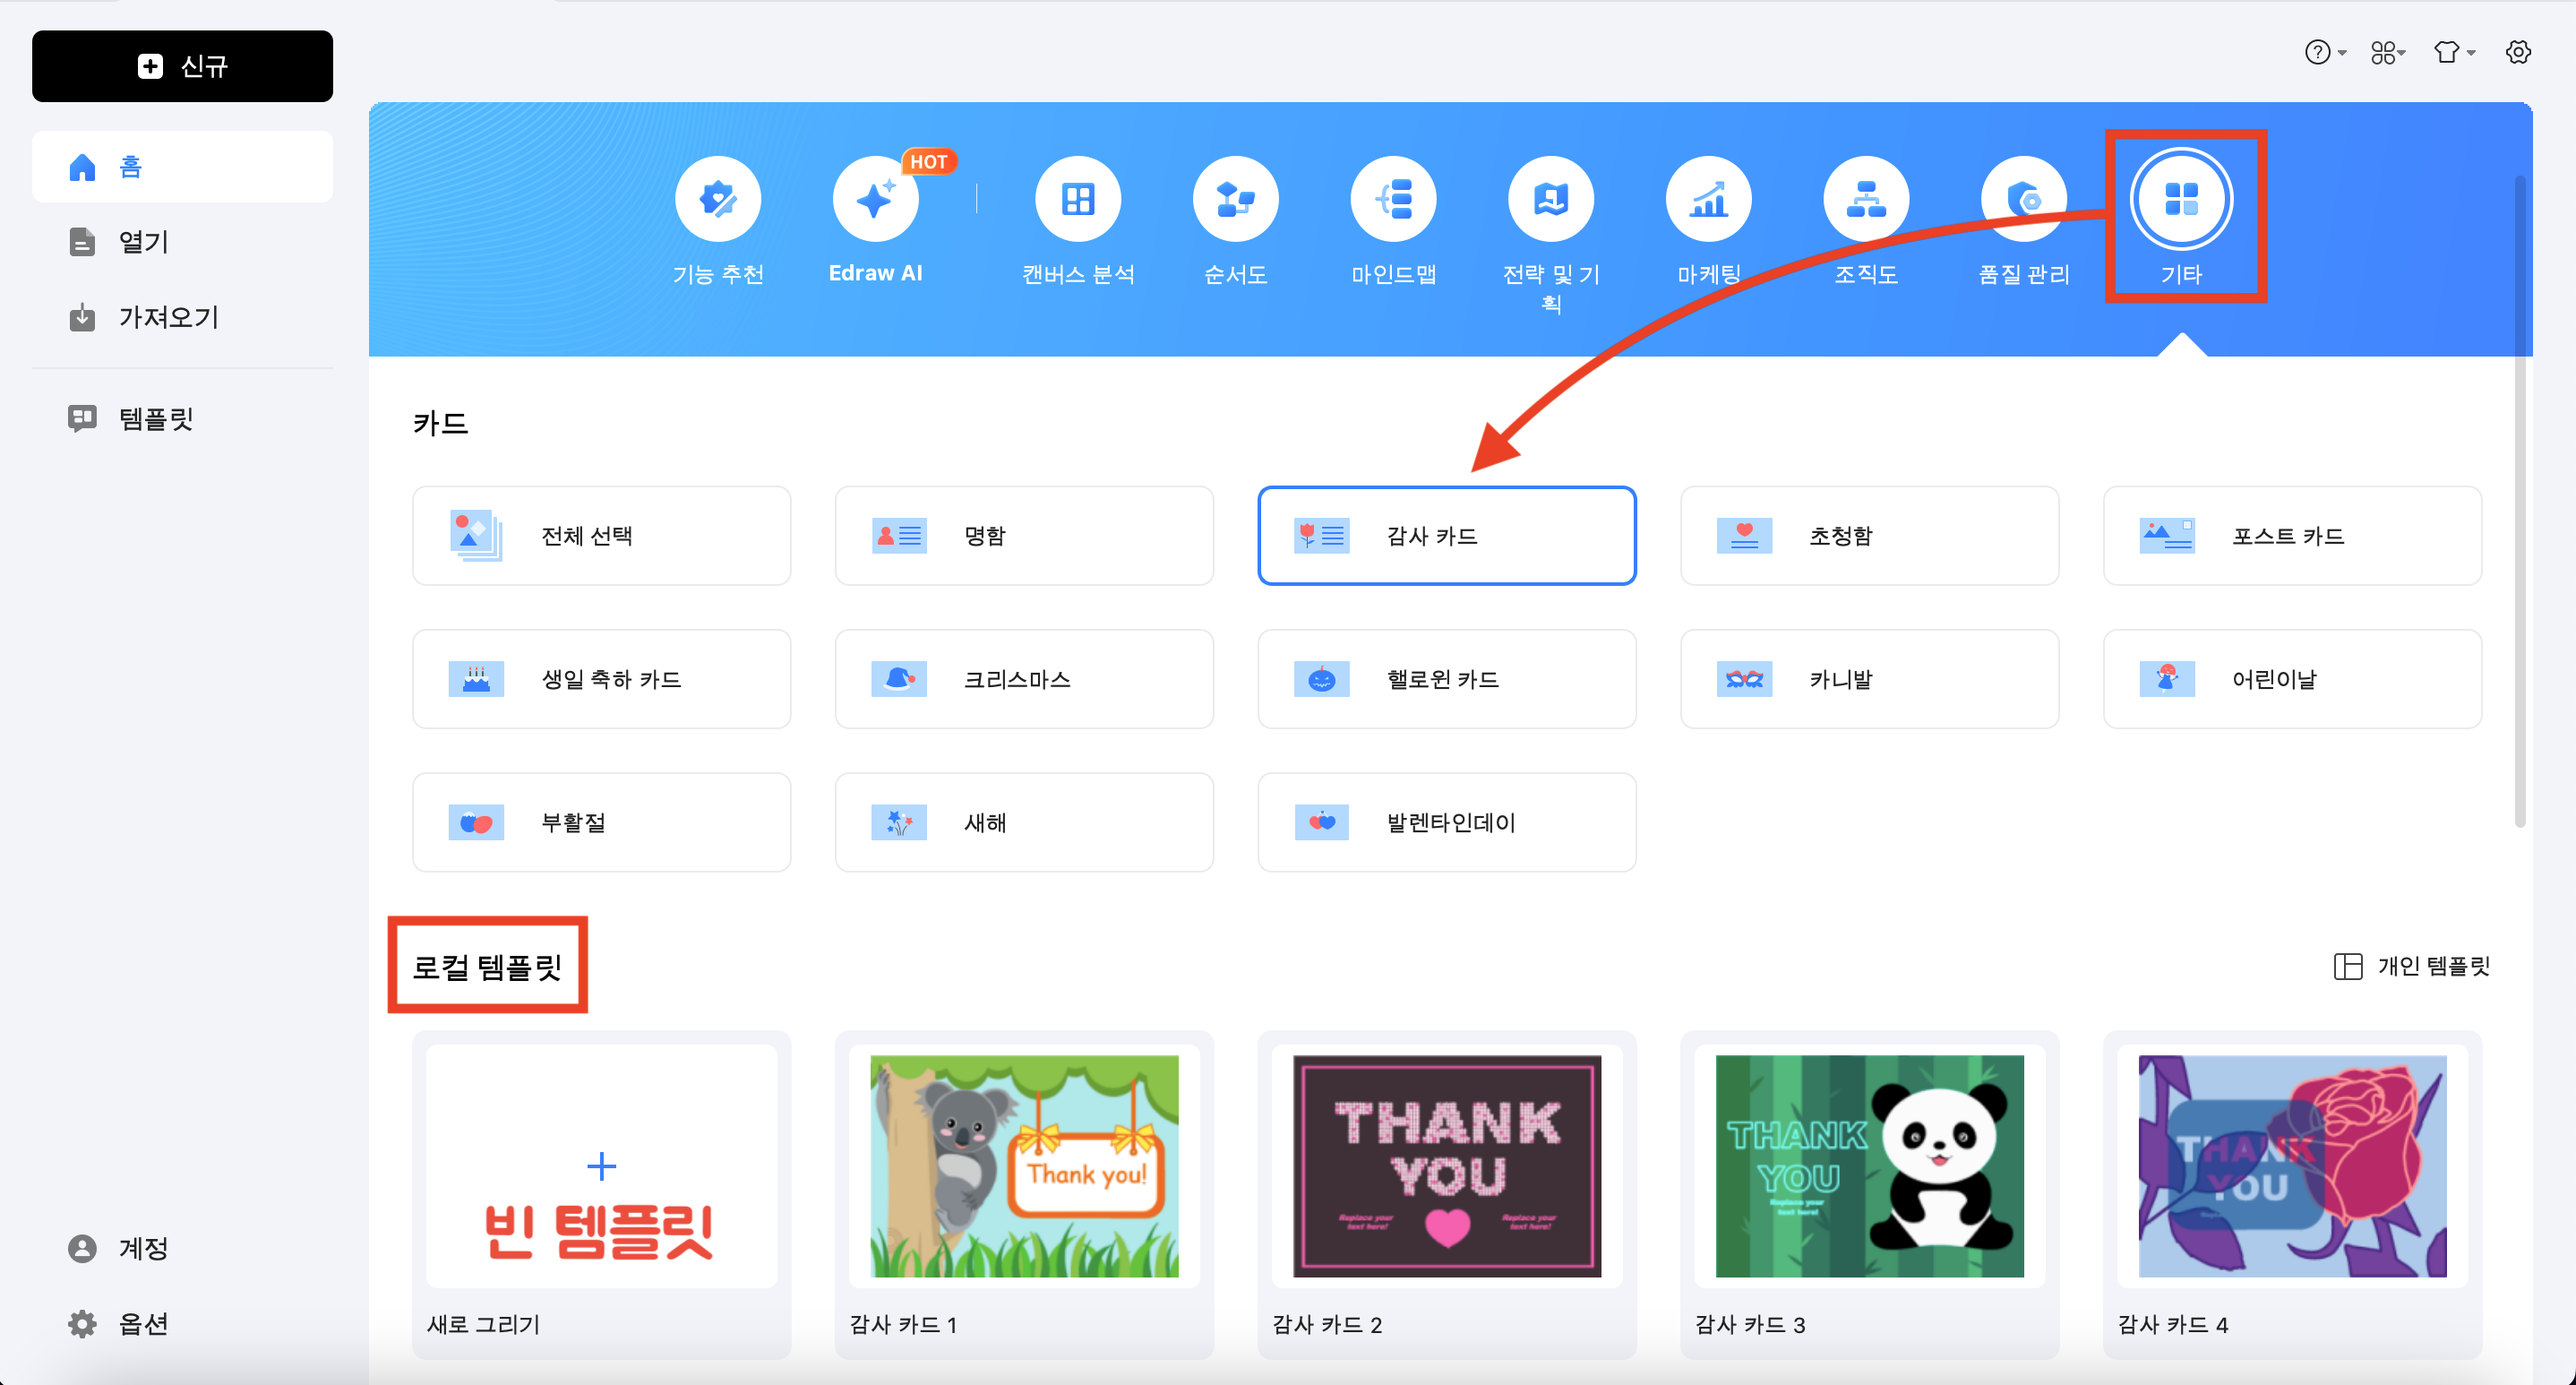Screen dimensions: 2576x1385
Task: Select the 전체 선택 card type
Action: pos(602,536)
